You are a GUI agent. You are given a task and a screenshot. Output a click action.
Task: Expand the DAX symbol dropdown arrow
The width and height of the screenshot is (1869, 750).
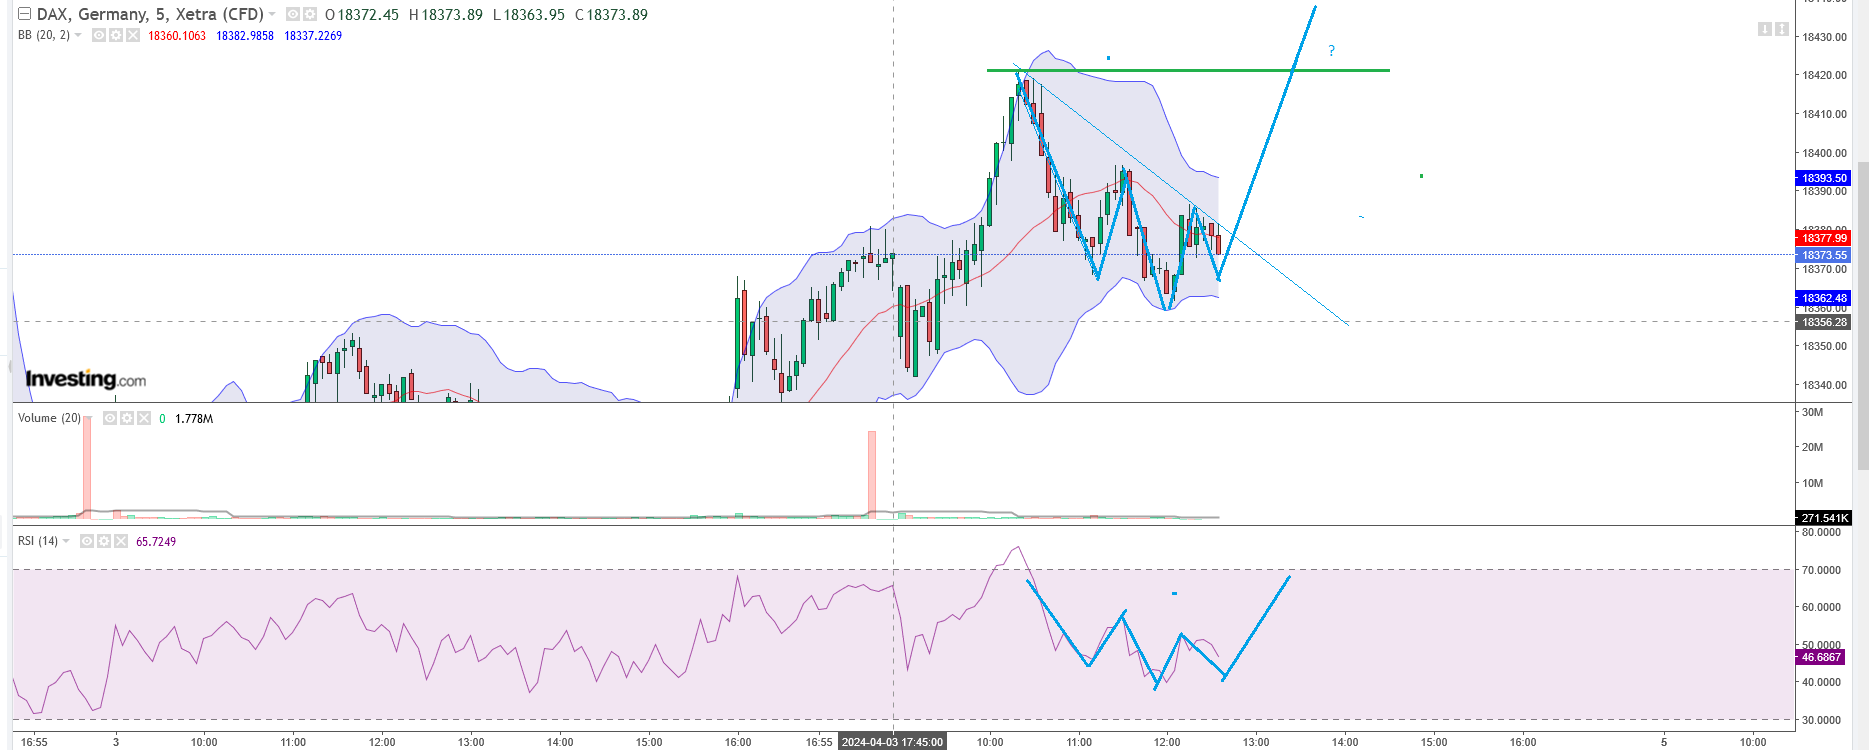(x=272, y=15)
